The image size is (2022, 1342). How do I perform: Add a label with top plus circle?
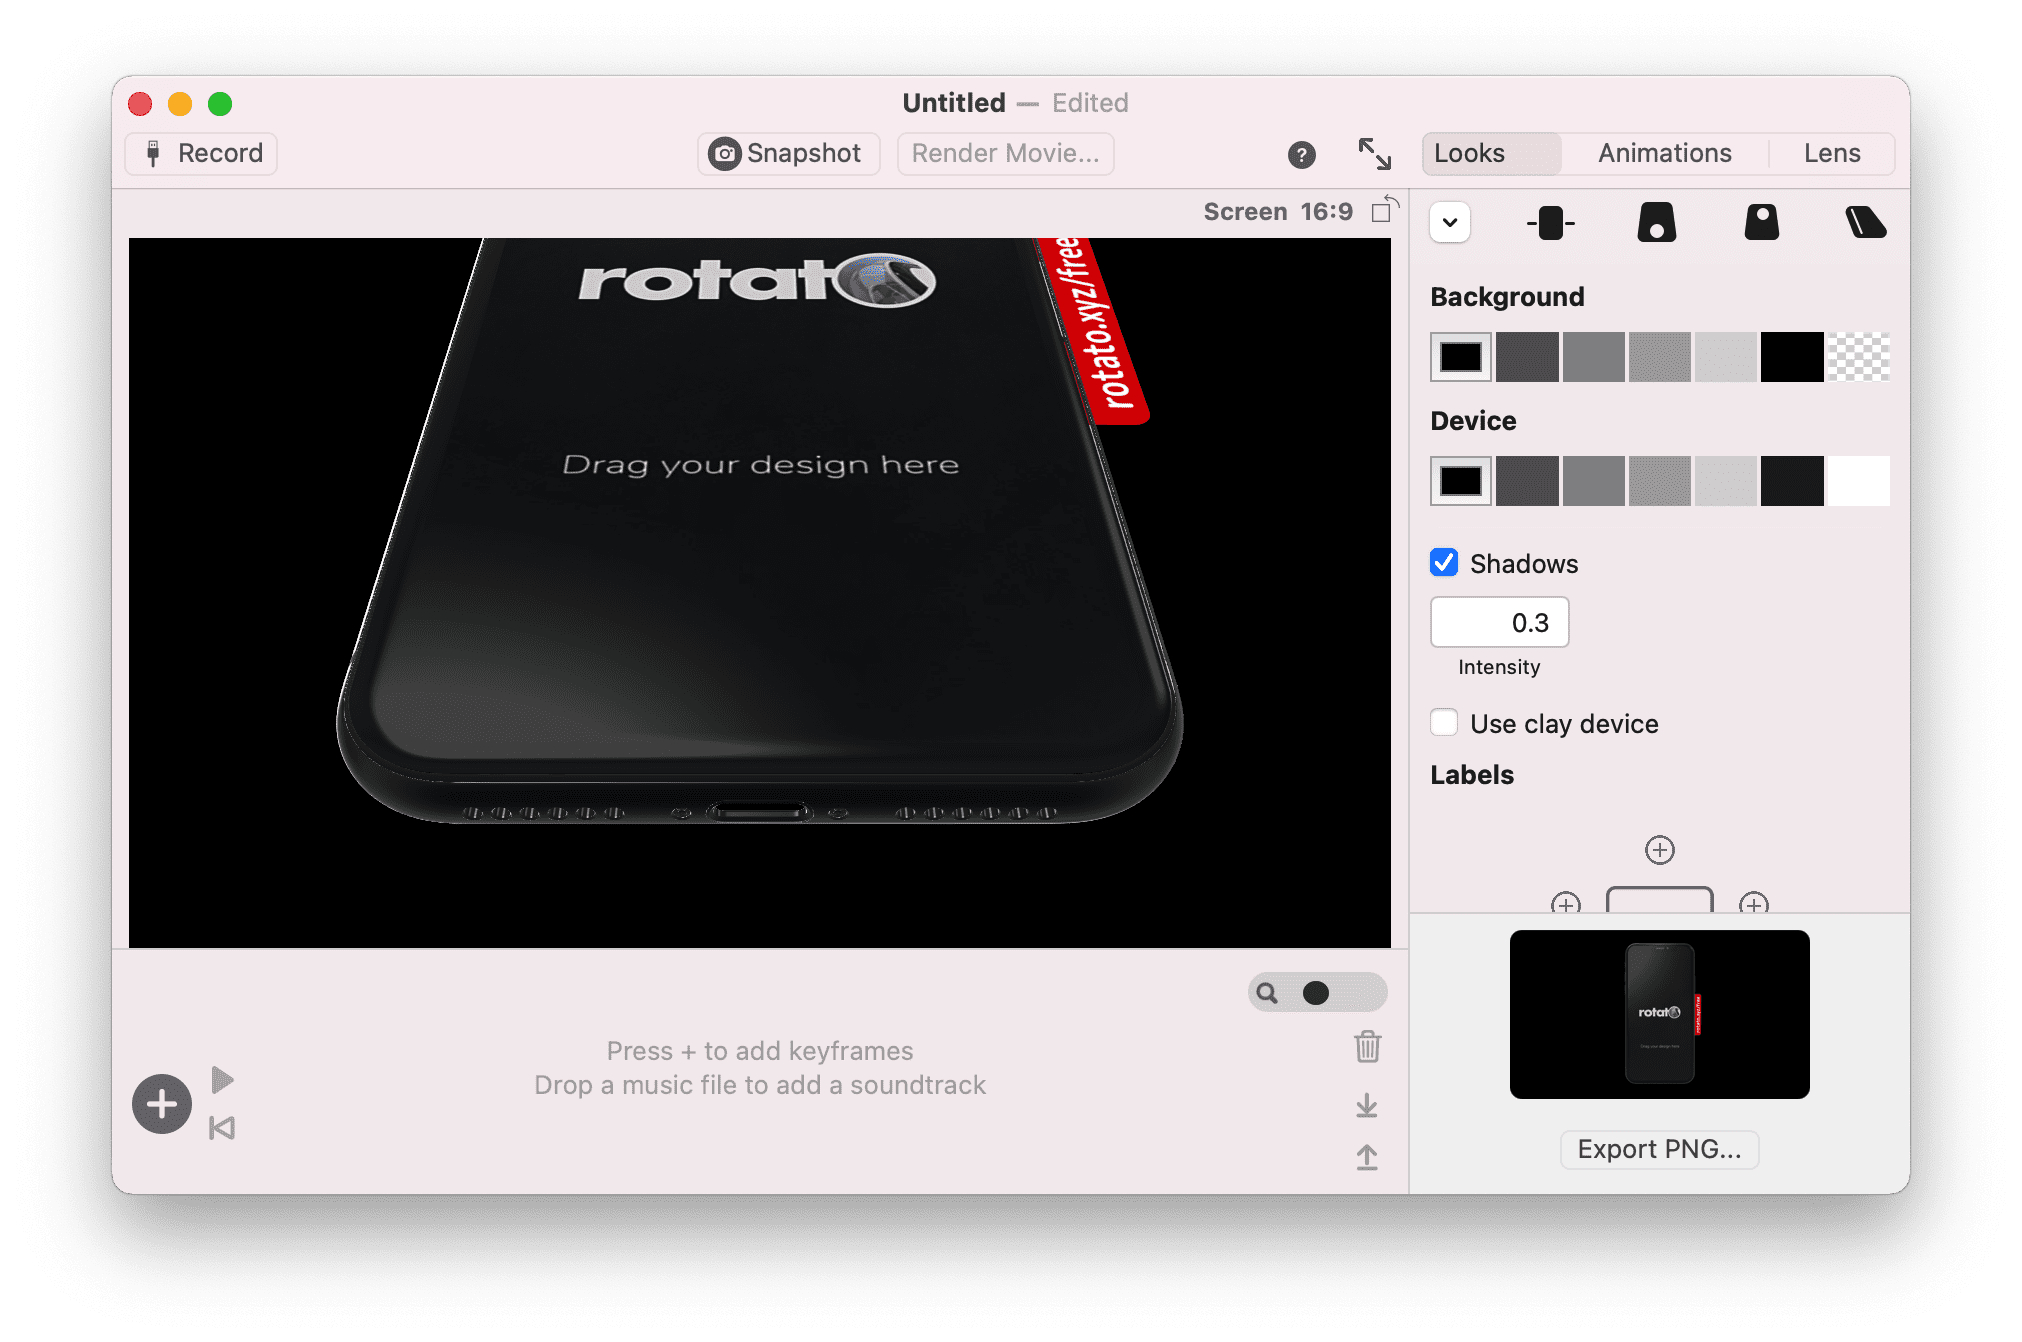click(x=1659, y=850)
